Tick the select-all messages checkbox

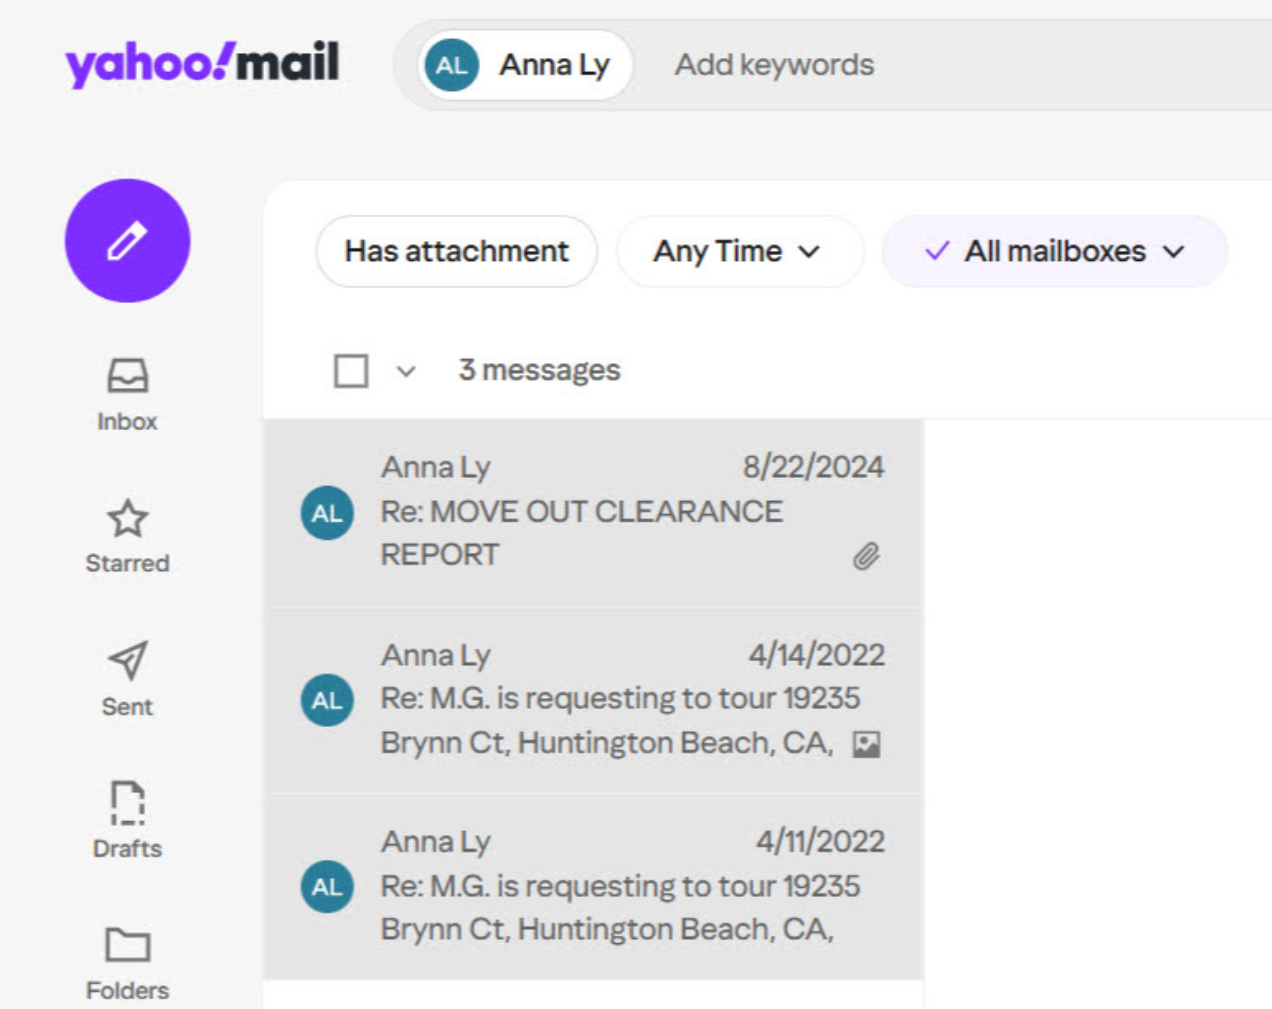351,371
